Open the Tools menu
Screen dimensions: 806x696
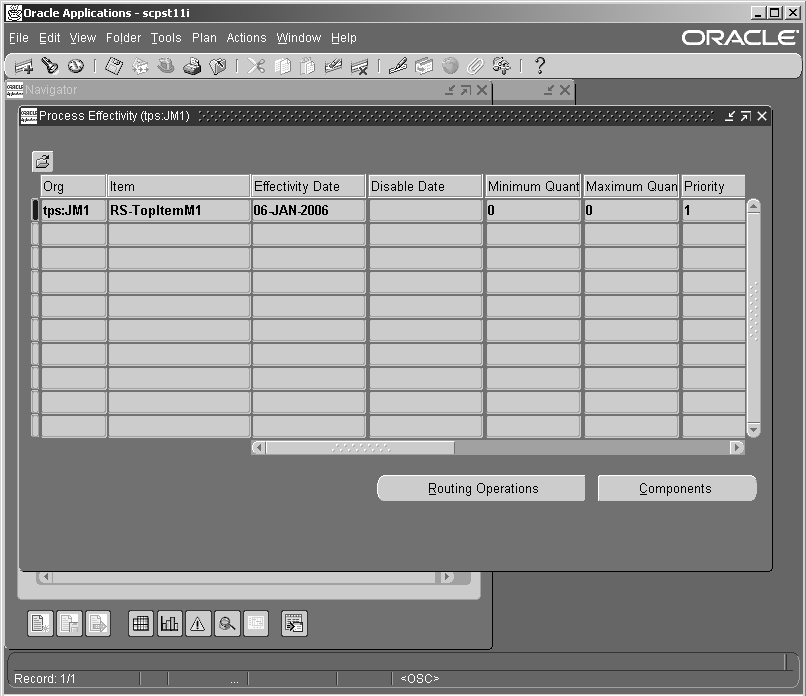pyautogui.click(x=166, y=38)
